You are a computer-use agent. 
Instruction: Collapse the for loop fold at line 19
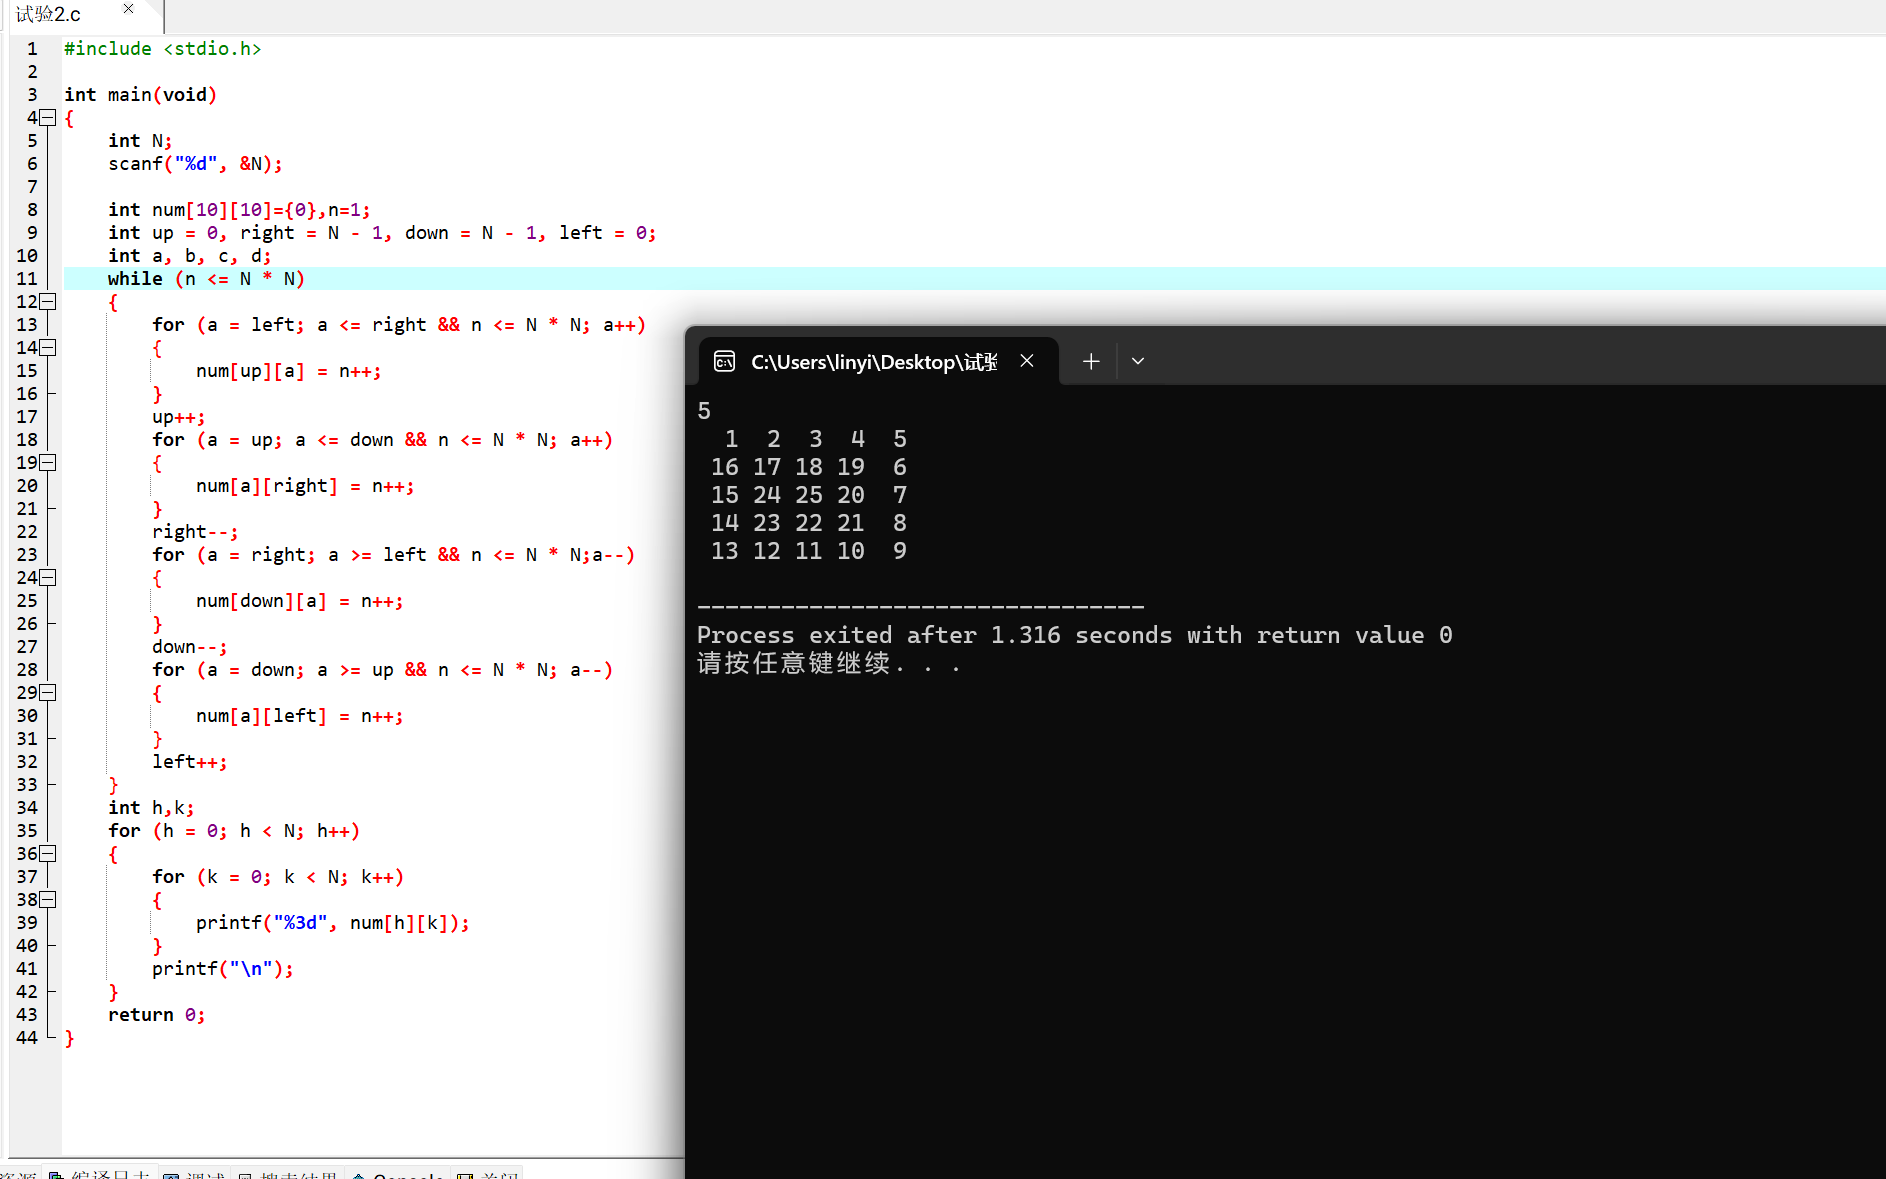(47, 462)
